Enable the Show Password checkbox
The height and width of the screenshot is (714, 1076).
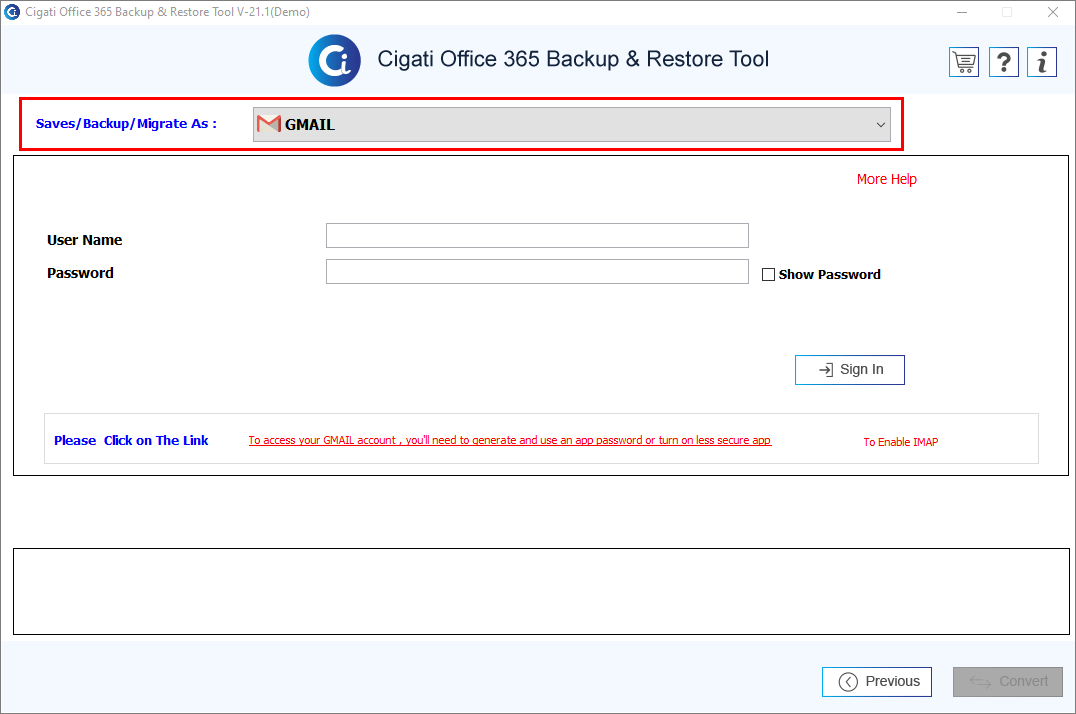pos(769,275)
